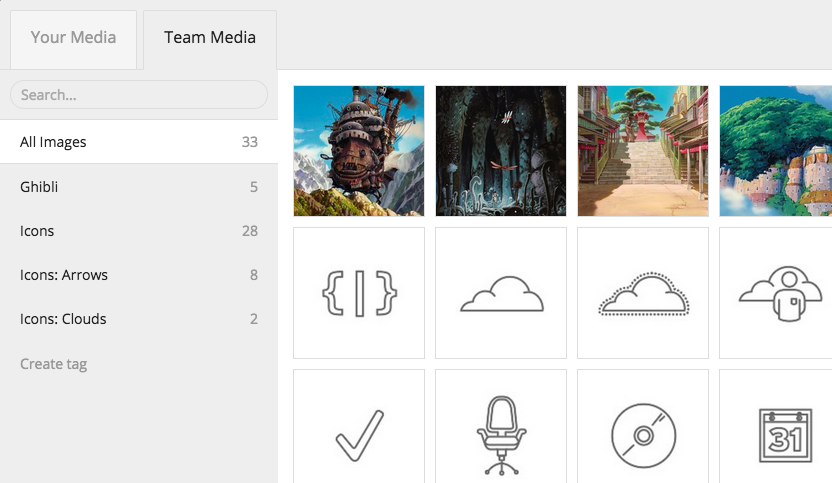Show All Images in the tag list
The image size is (832, 483).
coord(138,142)
